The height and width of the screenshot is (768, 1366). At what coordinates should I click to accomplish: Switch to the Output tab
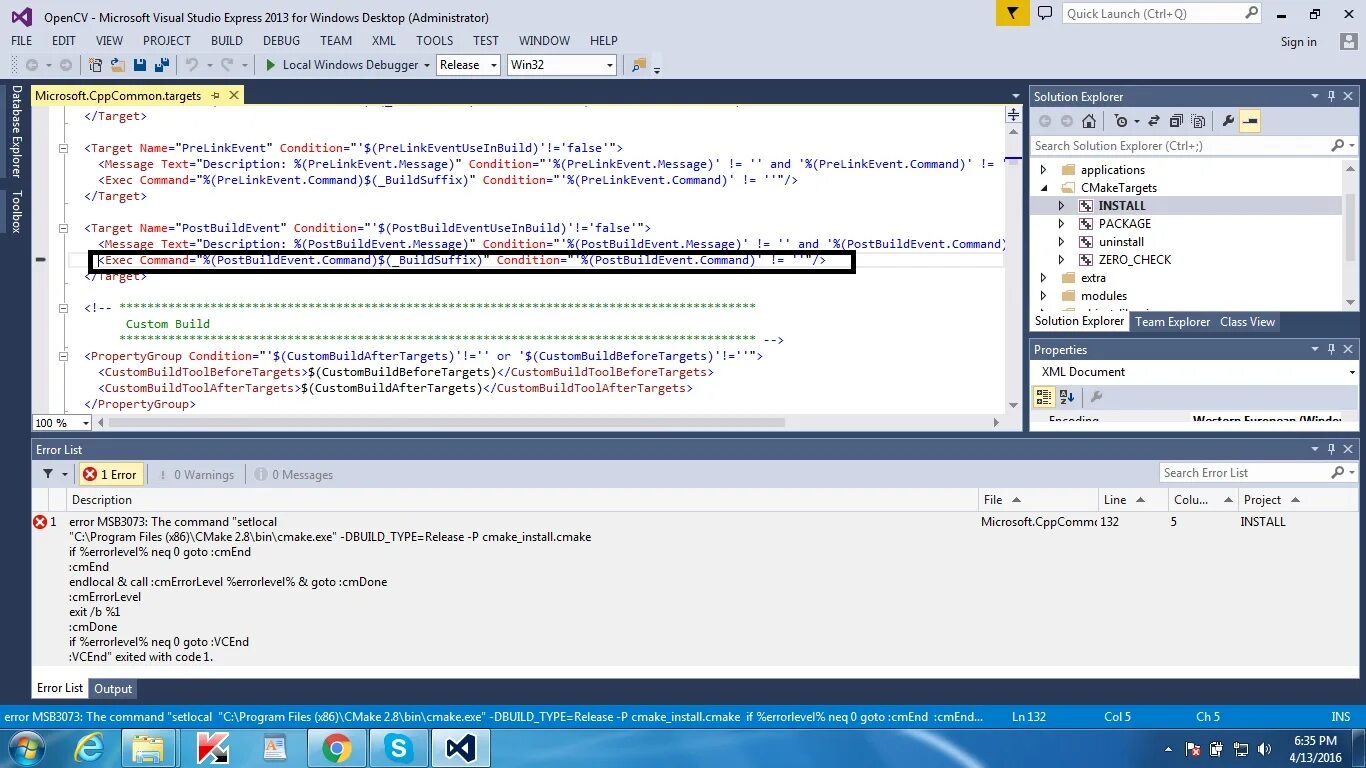pos(113,689)
